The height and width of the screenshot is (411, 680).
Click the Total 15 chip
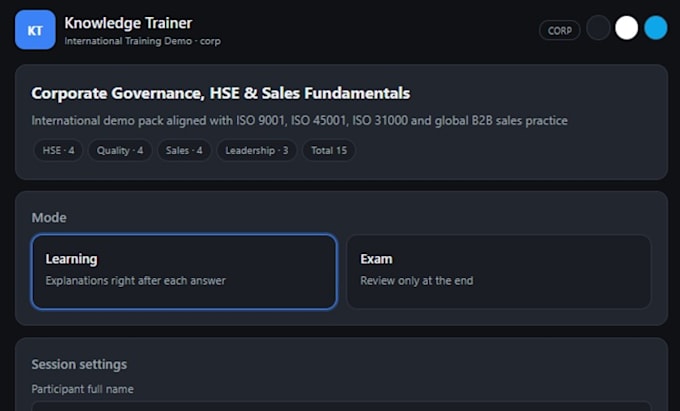[329, 150]
